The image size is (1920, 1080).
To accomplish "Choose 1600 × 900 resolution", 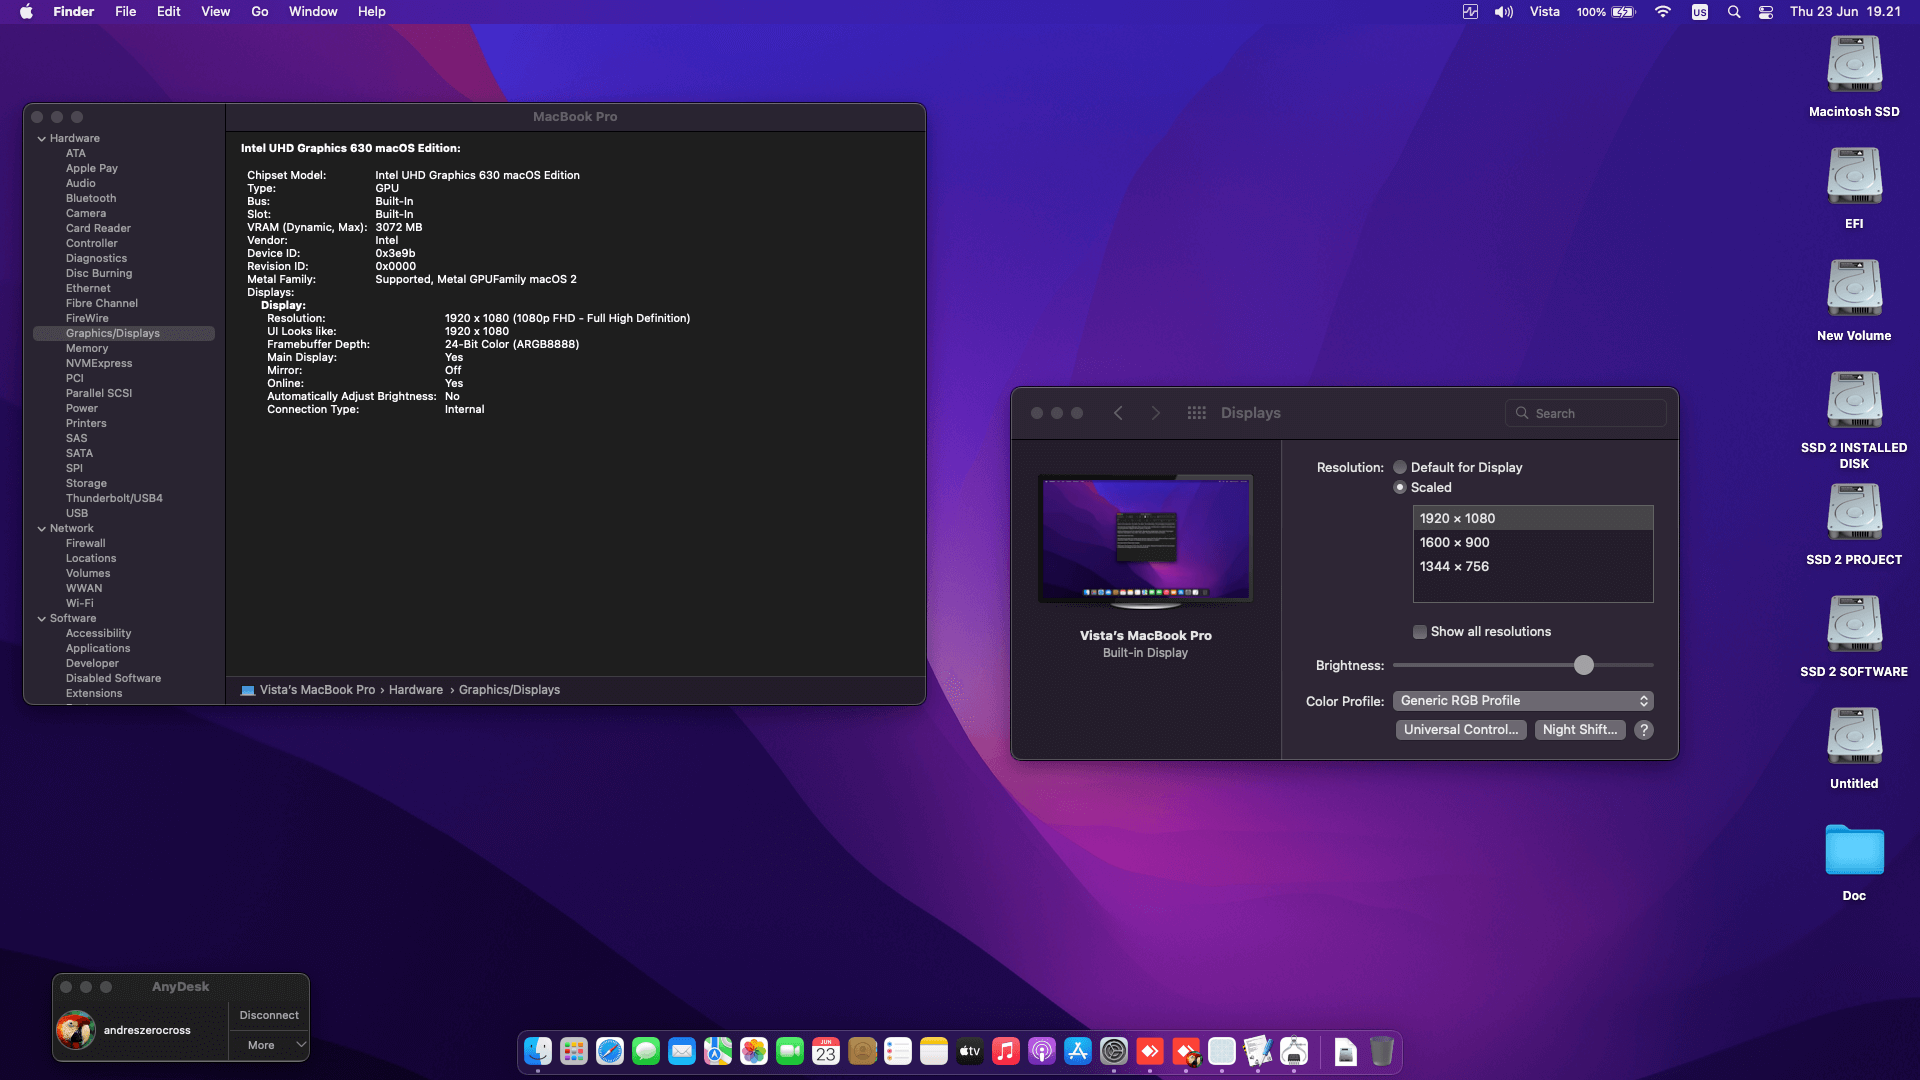I will (x=1533, y=542).
